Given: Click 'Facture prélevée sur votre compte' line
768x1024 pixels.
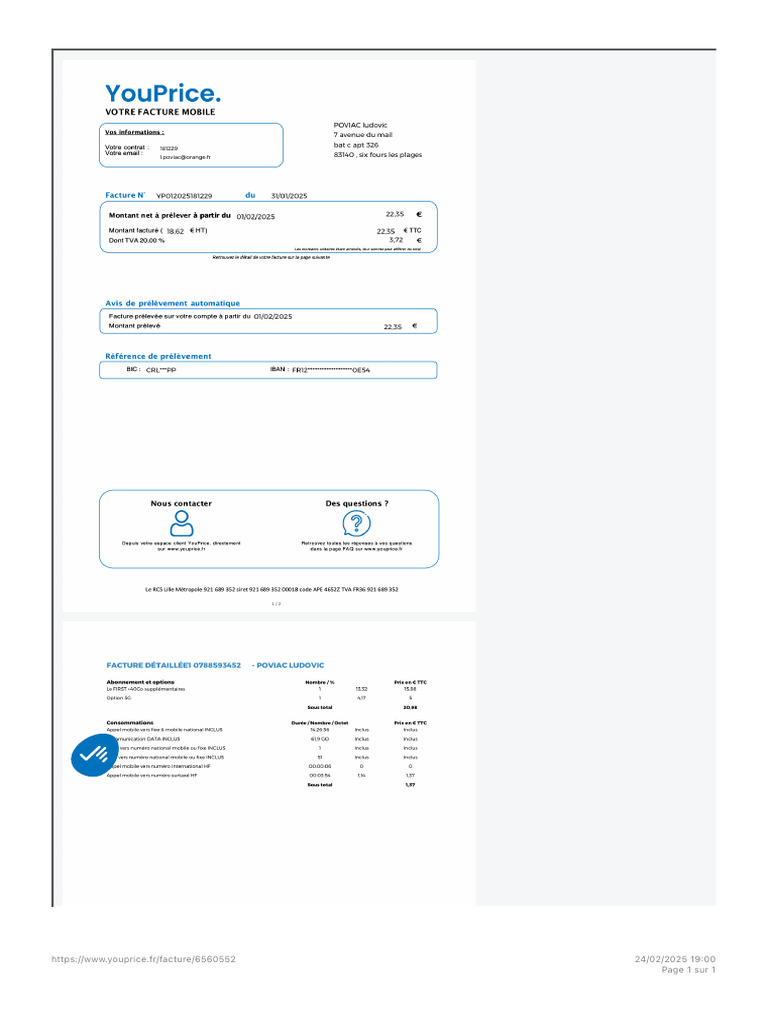Looking at the screenshot, I should tap(200, 316).
